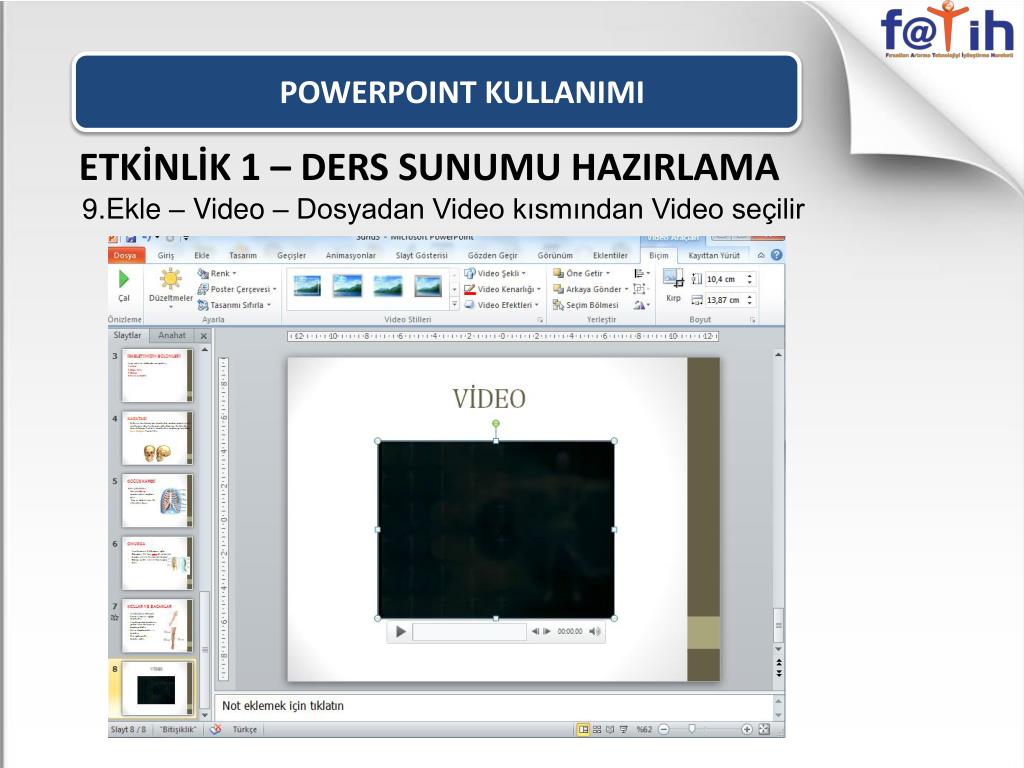Open Poster Çerçevesi dropdown
The height and width of the screenshot is (768, 1024).
point(238,289)
